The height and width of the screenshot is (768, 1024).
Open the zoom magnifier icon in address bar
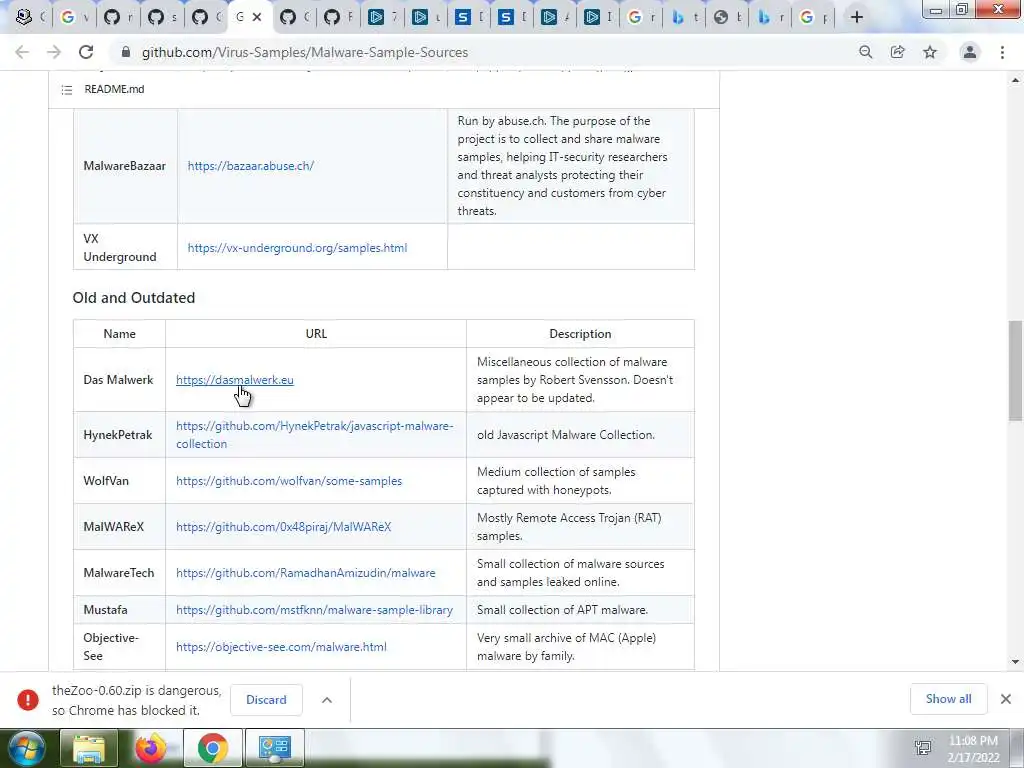865,52
